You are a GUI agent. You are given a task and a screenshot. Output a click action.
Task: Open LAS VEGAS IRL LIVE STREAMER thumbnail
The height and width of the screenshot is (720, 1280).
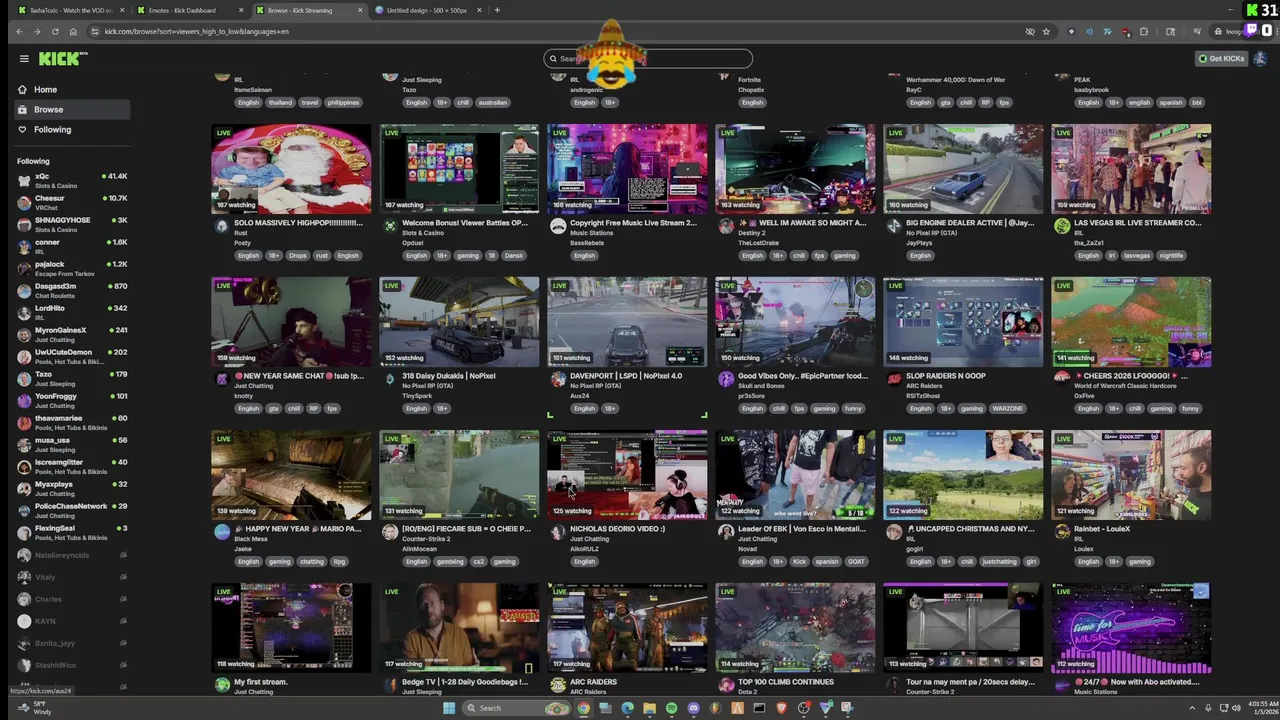point(1131,169)
